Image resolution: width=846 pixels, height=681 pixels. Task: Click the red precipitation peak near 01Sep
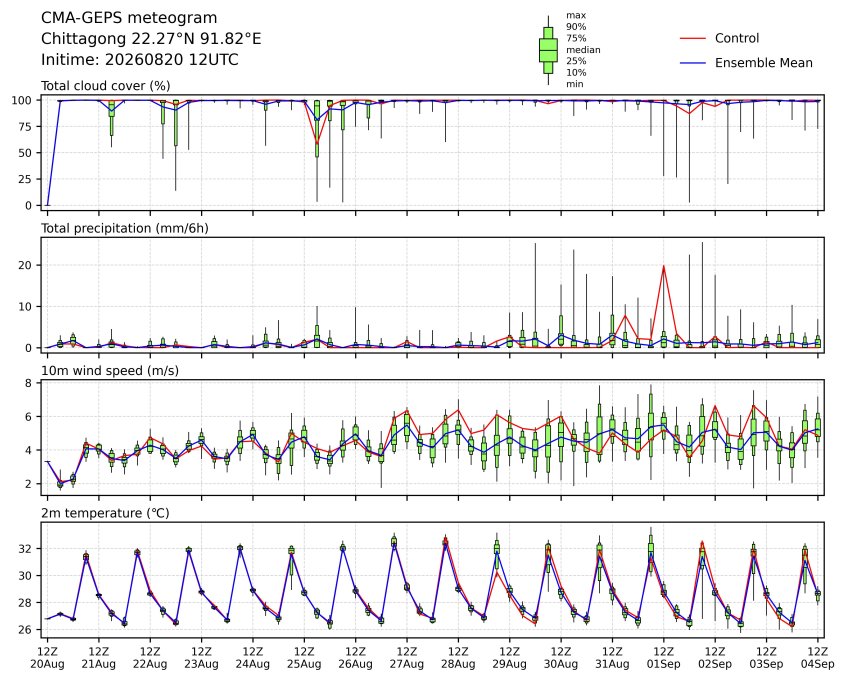point(663,266)
